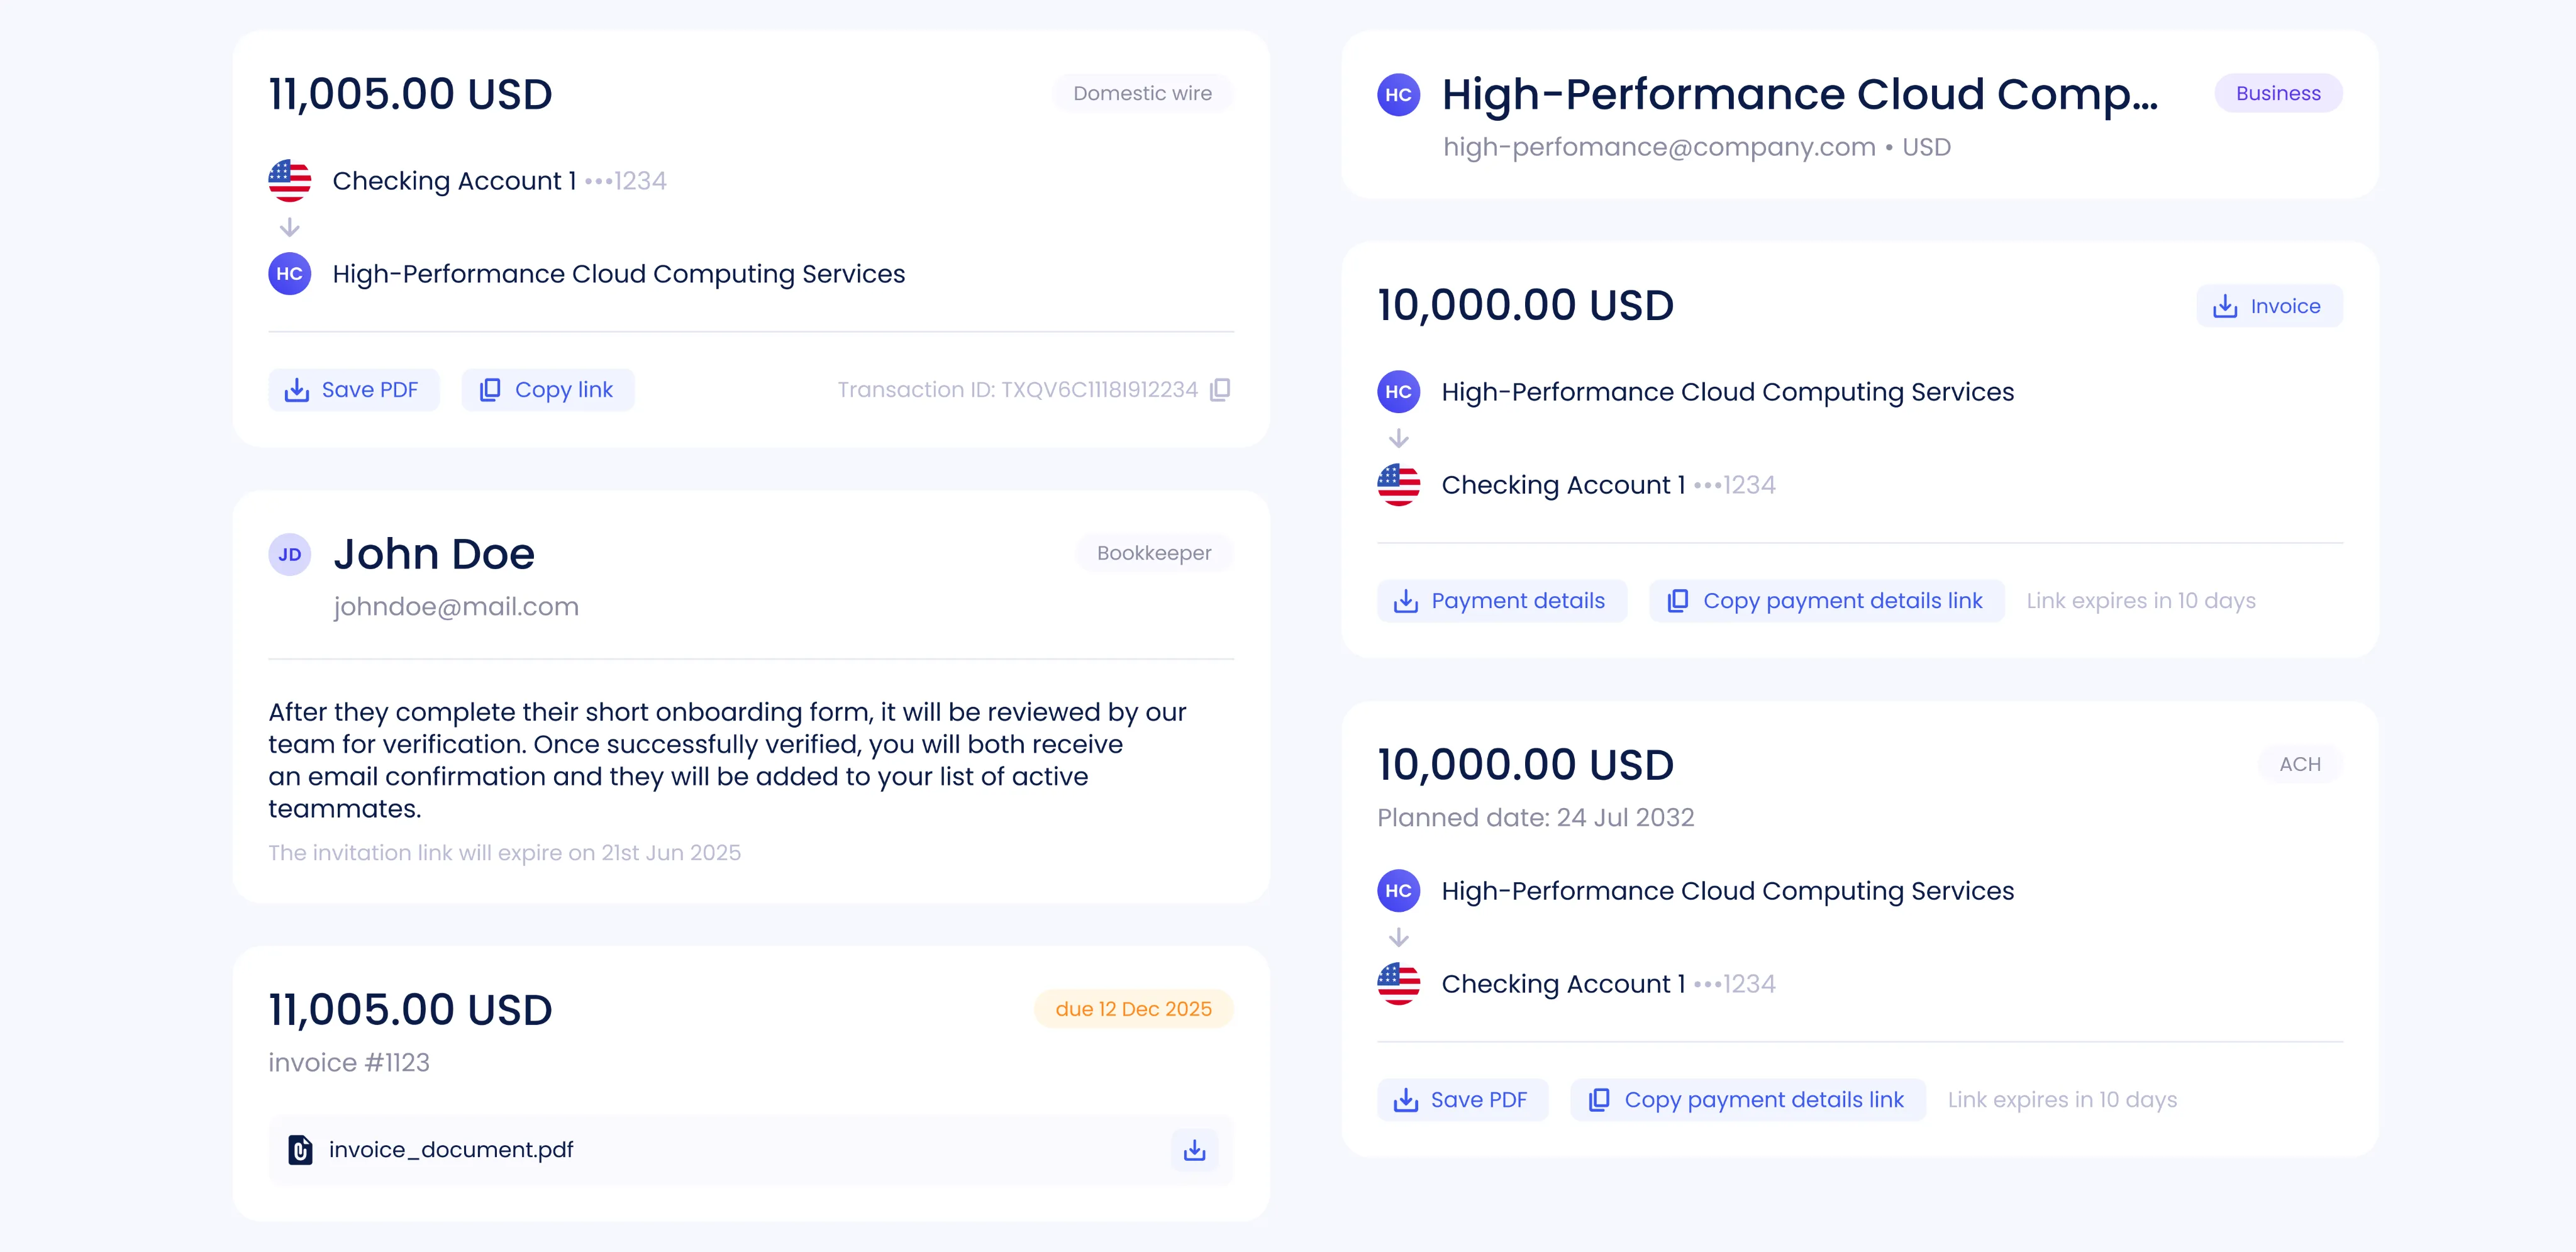Copy payment details link in the Invoice card
This screenshot has width=2576, height=1252.
(x=1826, y=601)
